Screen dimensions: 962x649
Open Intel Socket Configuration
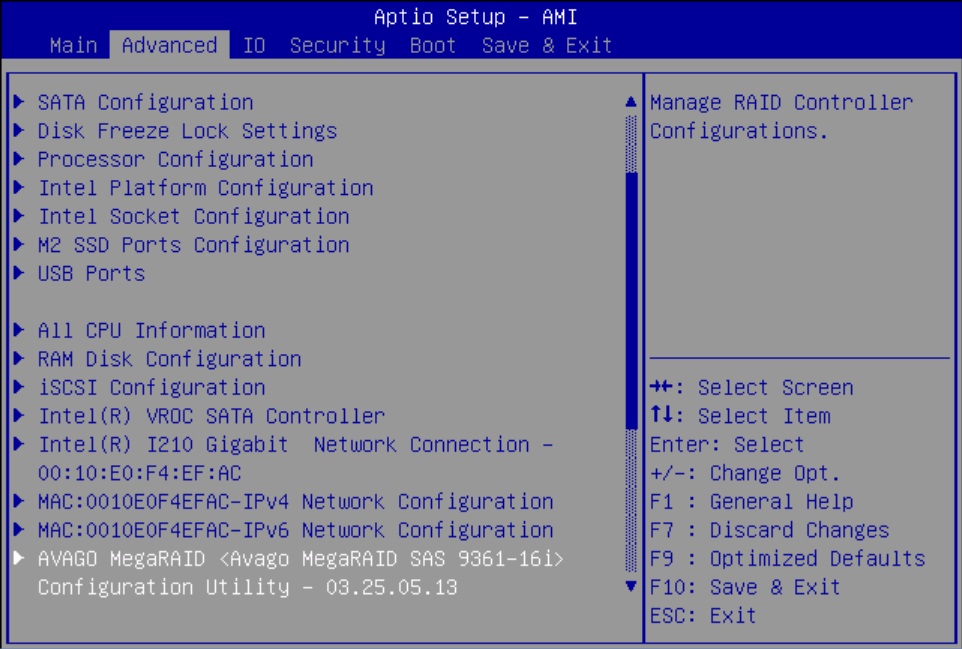click(193, 217)
